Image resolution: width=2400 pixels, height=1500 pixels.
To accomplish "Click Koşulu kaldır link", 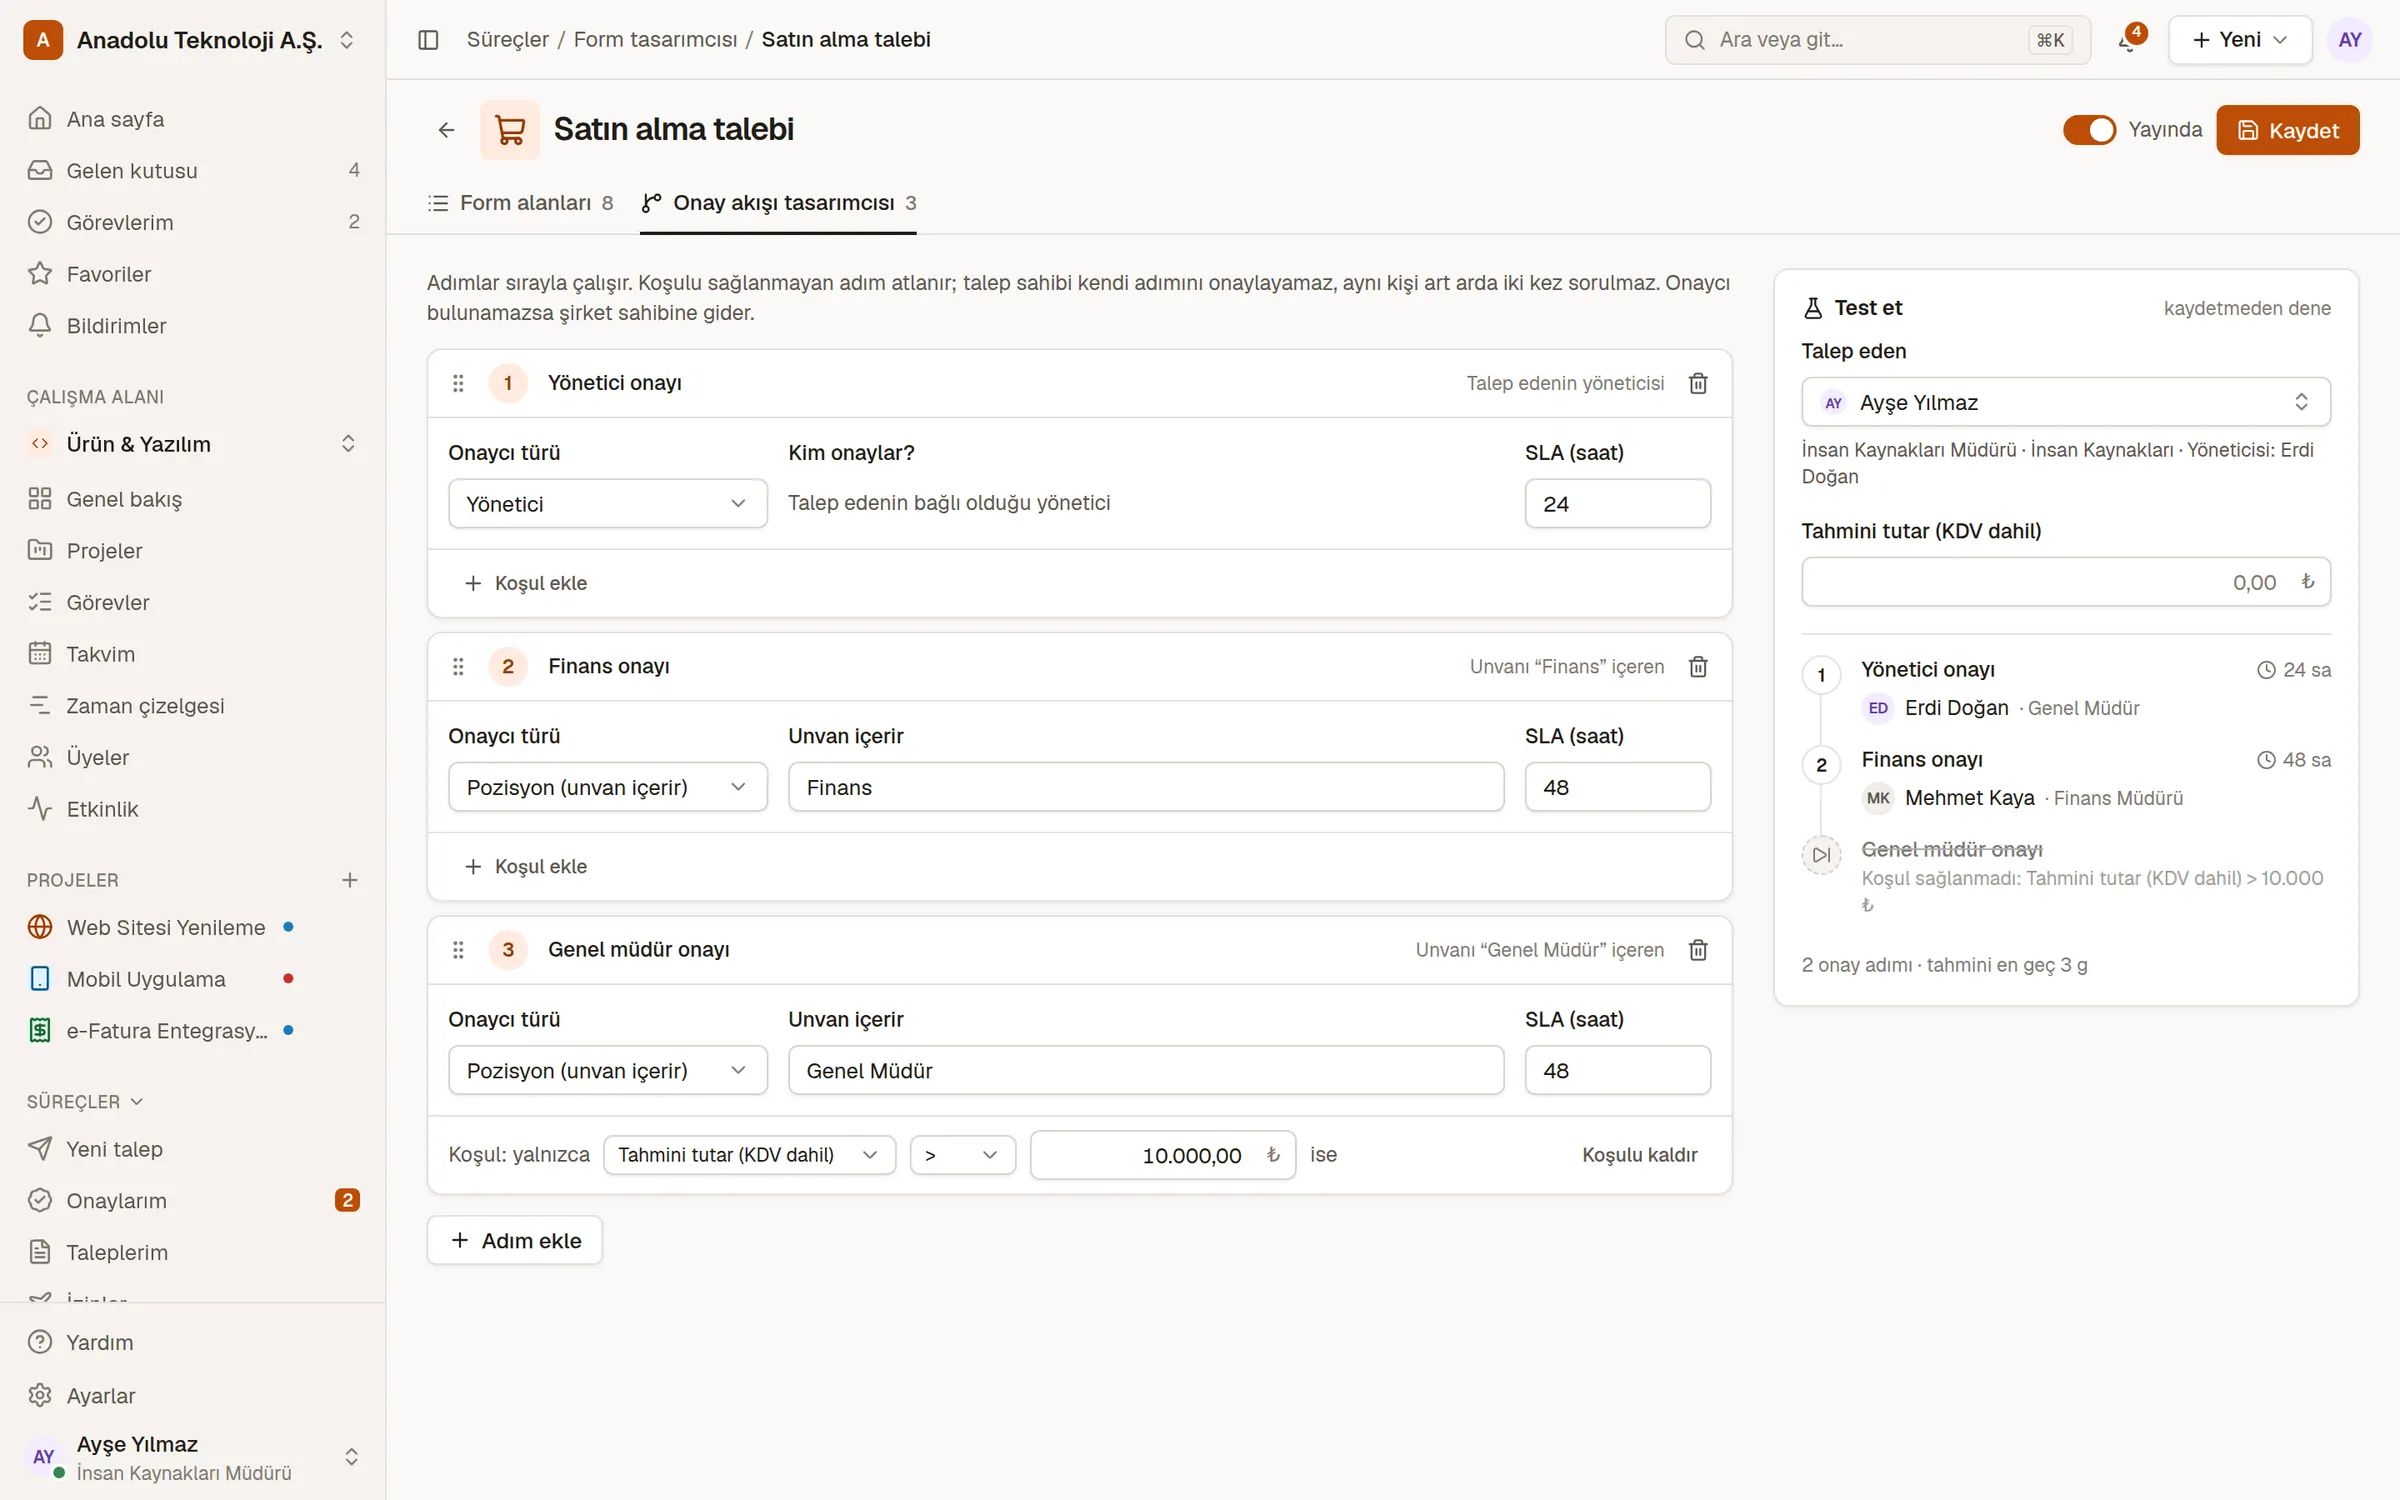I will [1639, 1155].
